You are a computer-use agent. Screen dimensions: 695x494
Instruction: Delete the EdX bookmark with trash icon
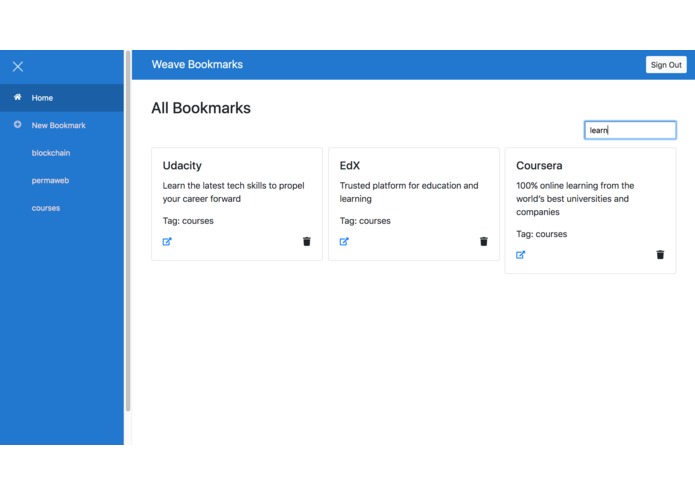[x=484, y=241]
